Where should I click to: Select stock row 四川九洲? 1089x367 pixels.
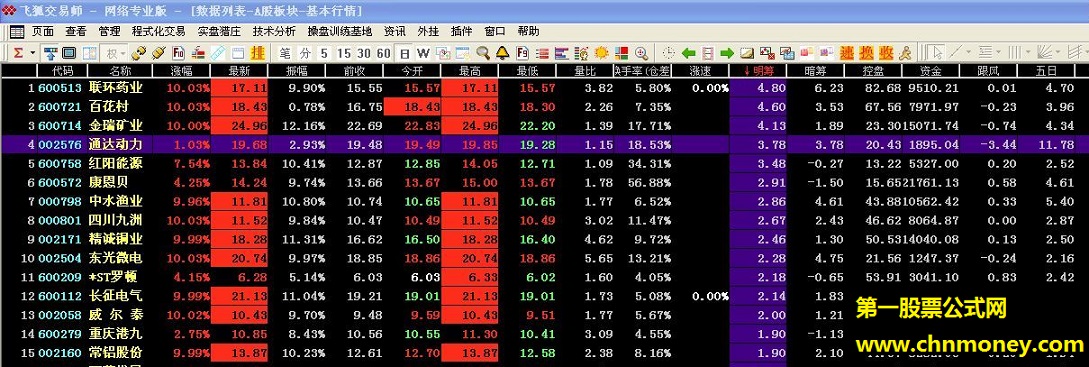(544, 220)
